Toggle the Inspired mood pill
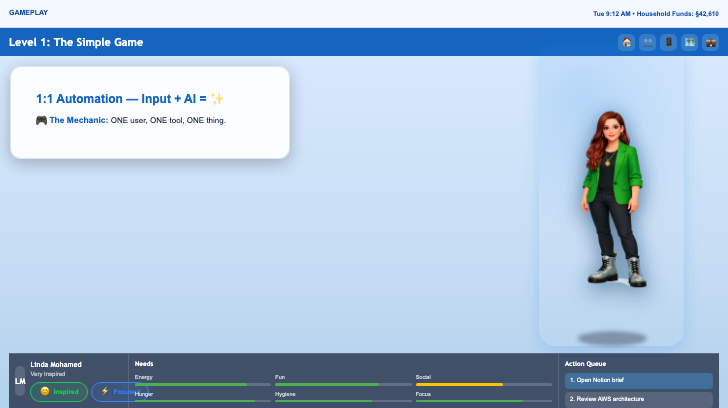728x408 pixels. 59,392
